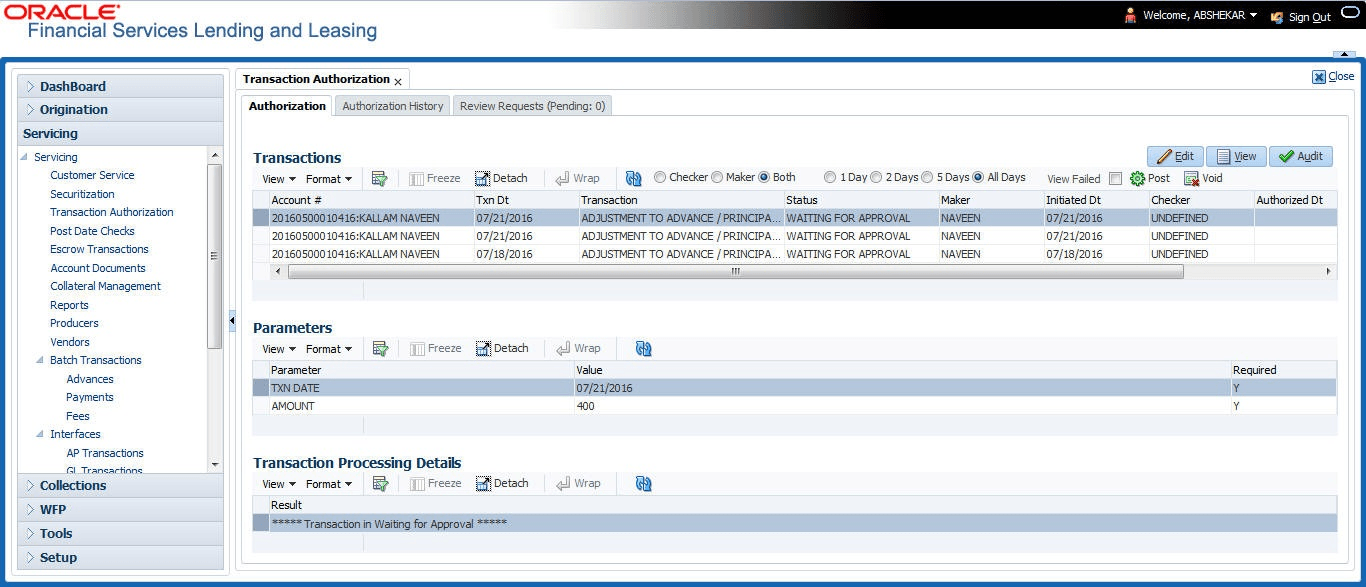Tick the View Failed checkbox
This screenshot has height=587, width=1366.
(1115, 179)
